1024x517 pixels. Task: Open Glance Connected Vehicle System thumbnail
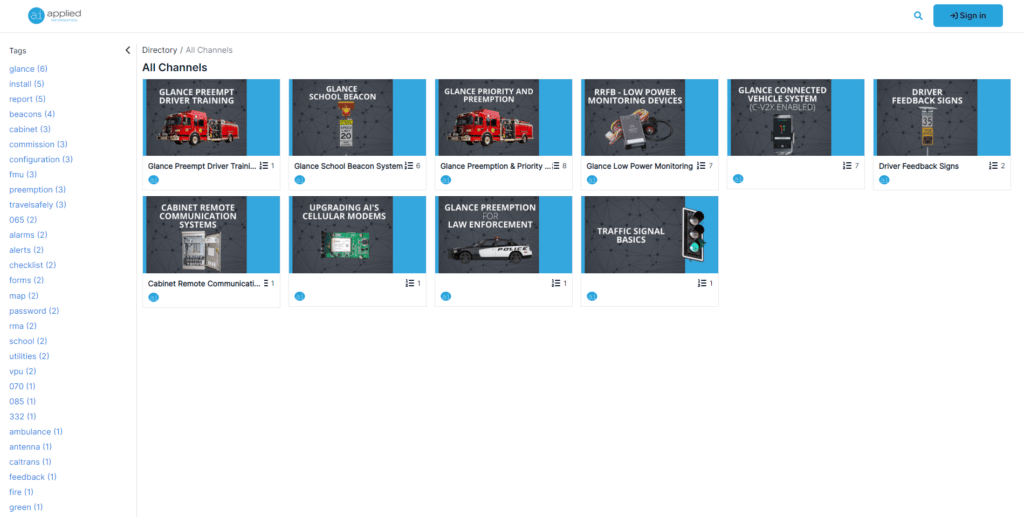click(796, 118)
